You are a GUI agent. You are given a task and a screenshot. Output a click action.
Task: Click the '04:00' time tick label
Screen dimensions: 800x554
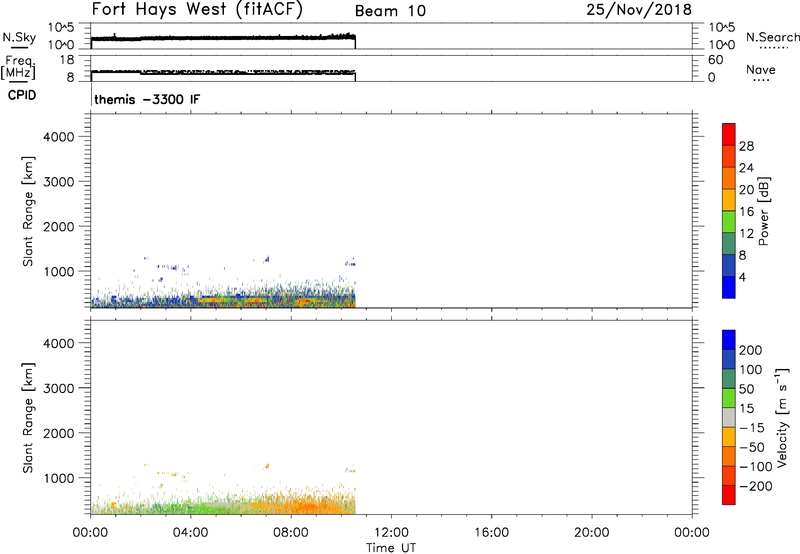(x=190, y=533)
